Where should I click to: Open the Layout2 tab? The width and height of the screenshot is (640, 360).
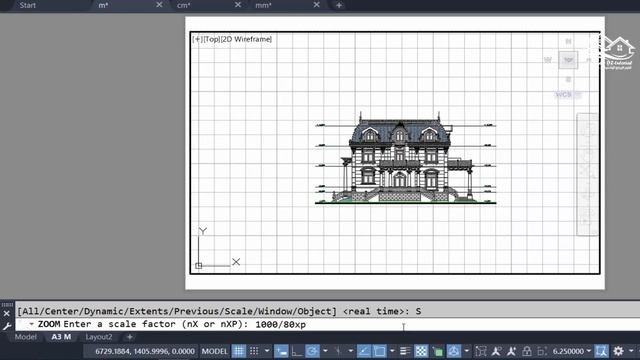click(x=99, y=337)
